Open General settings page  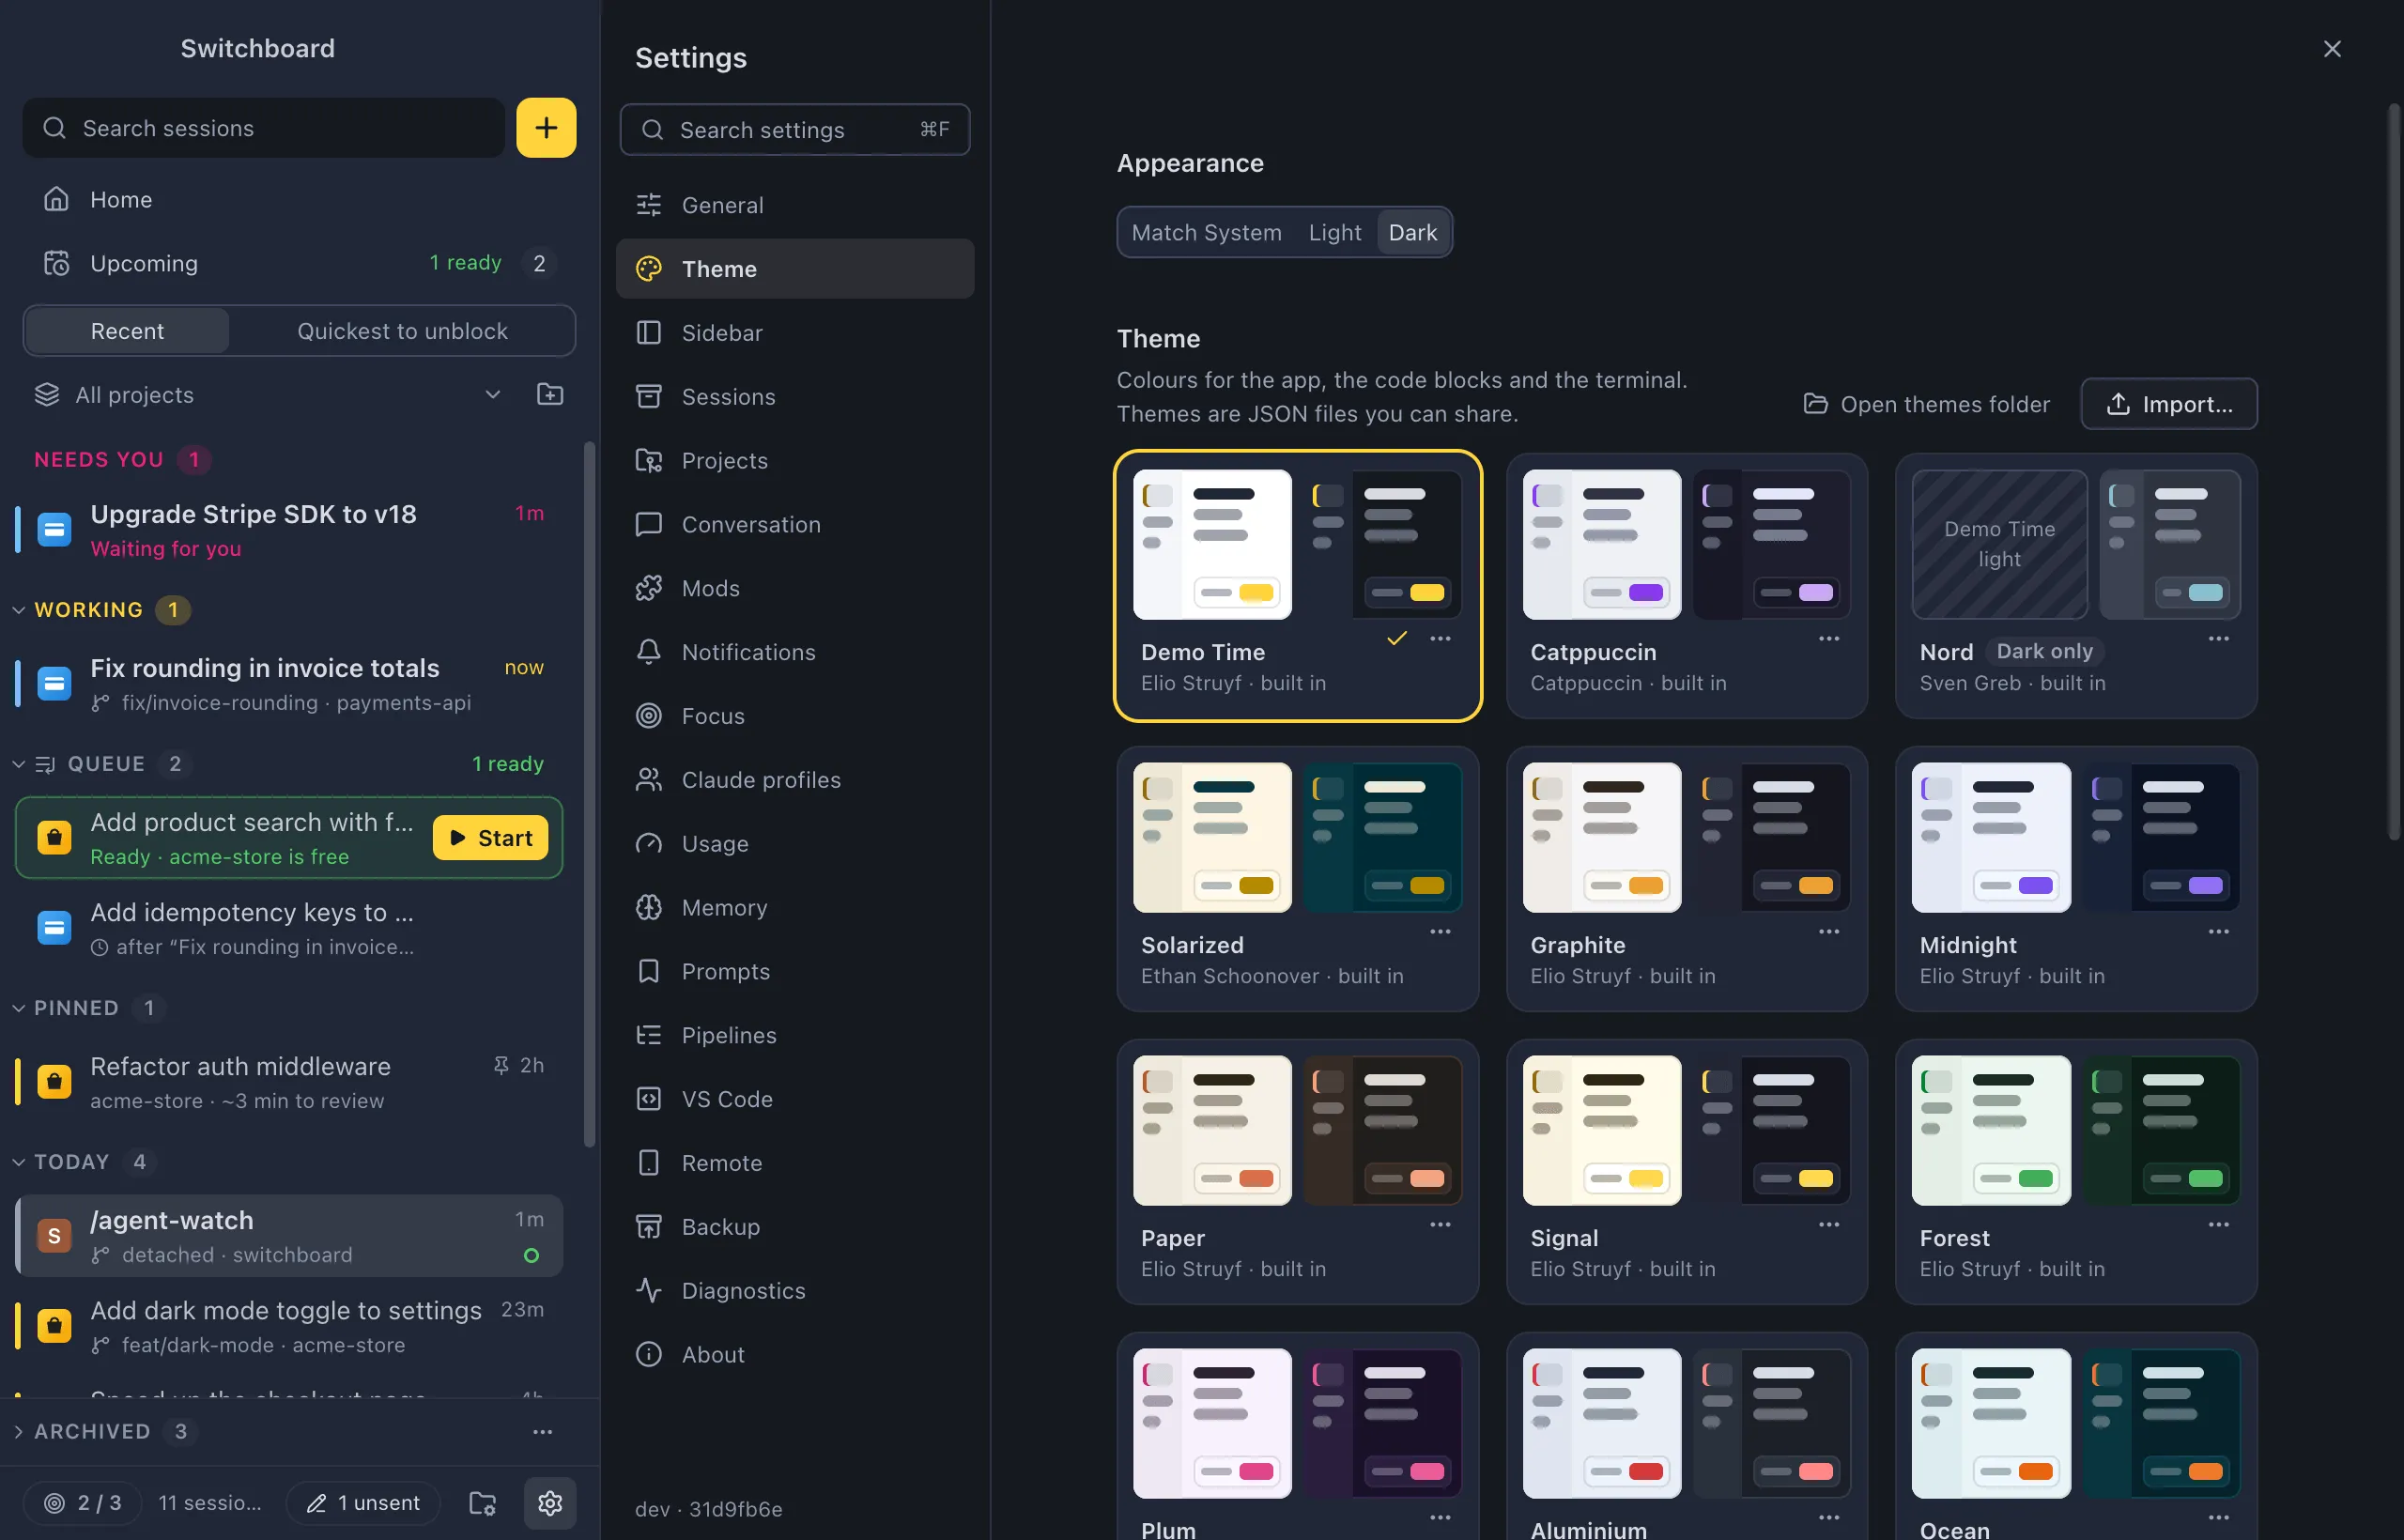(795, 205)
